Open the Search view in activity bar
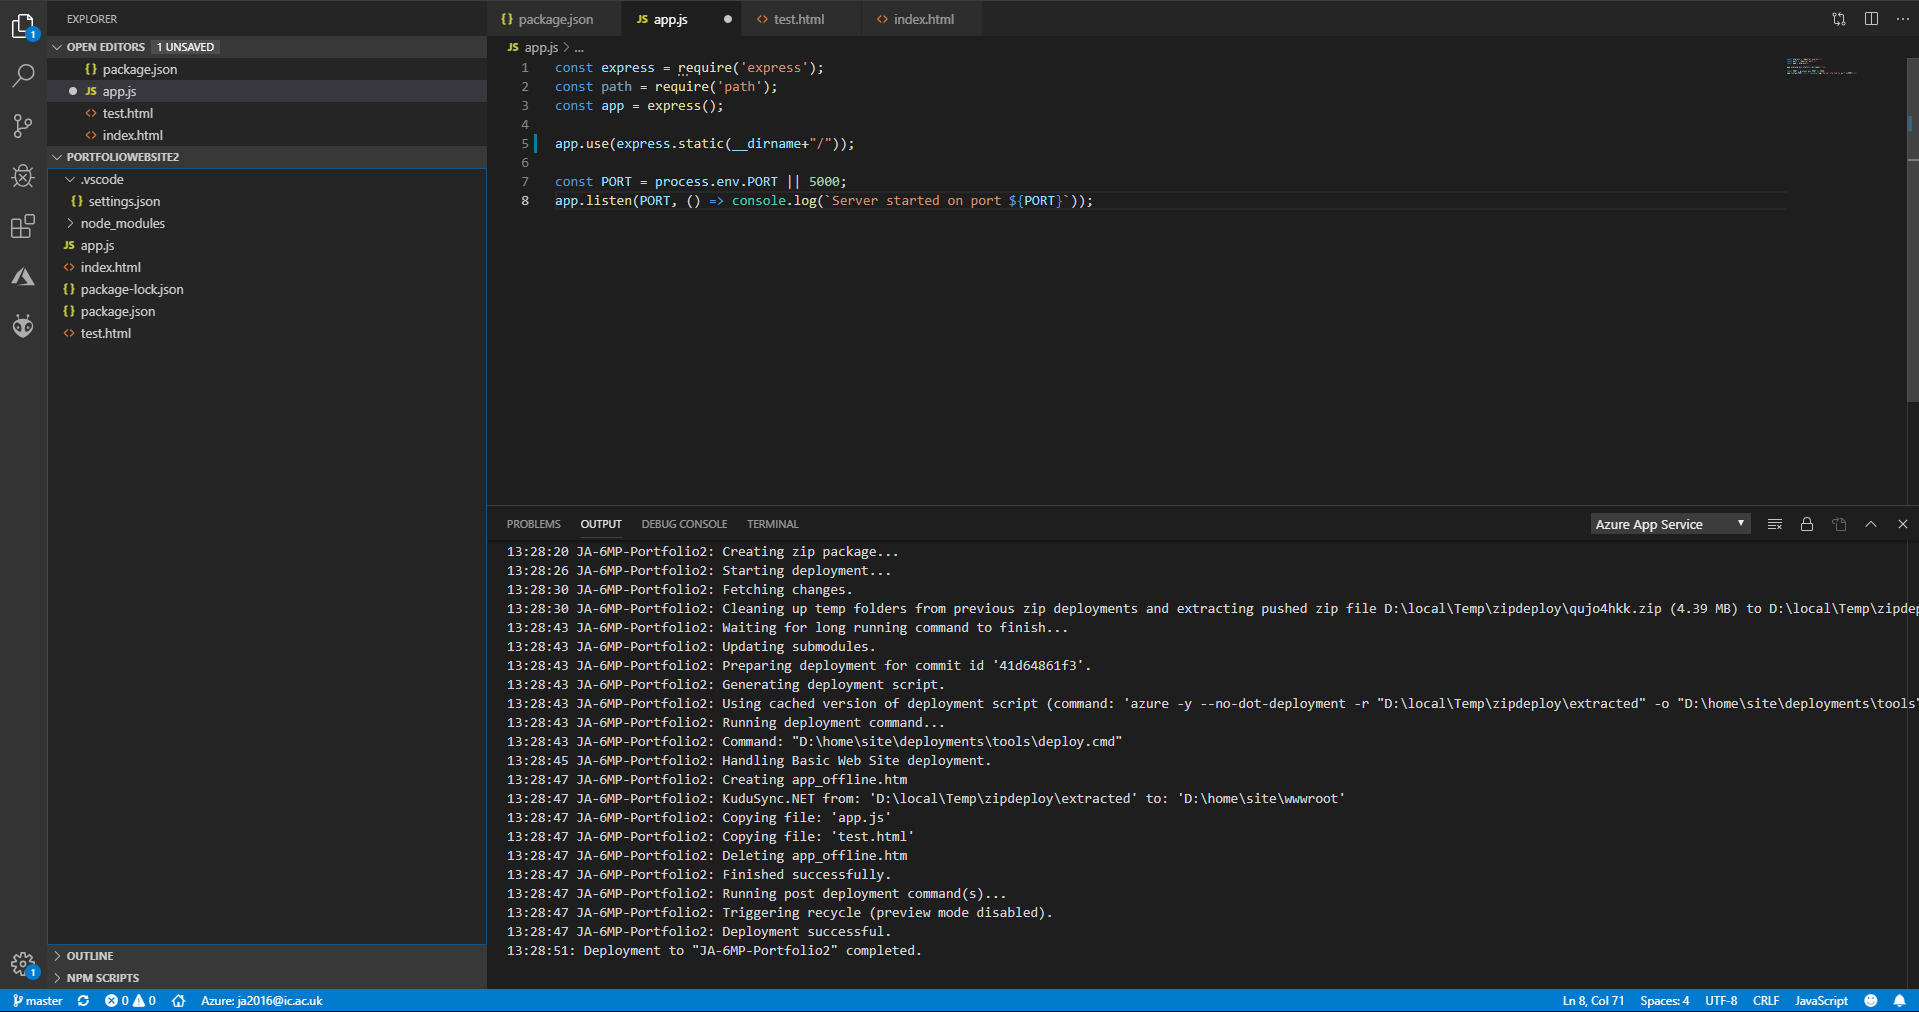 (x=23, y=76)
